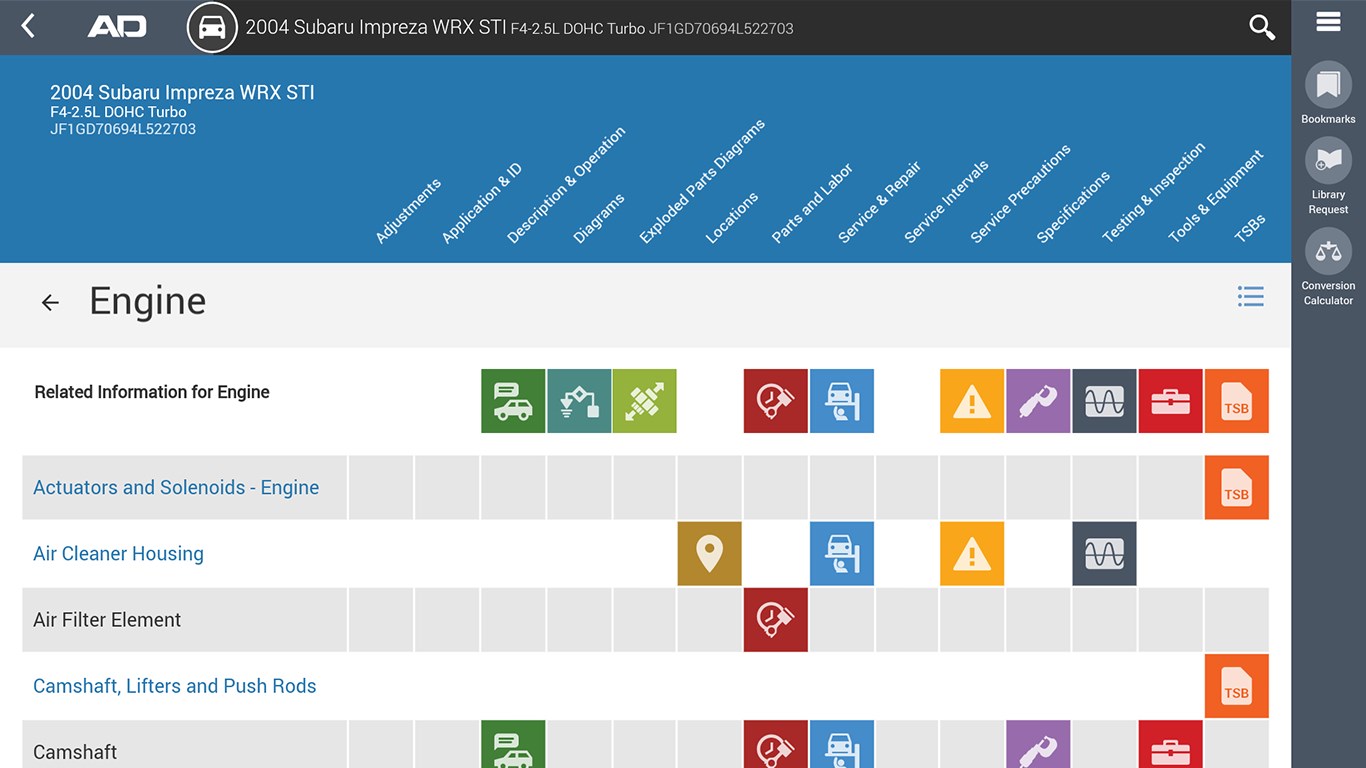Open the Conversion Calculator

pos(1328,267)
